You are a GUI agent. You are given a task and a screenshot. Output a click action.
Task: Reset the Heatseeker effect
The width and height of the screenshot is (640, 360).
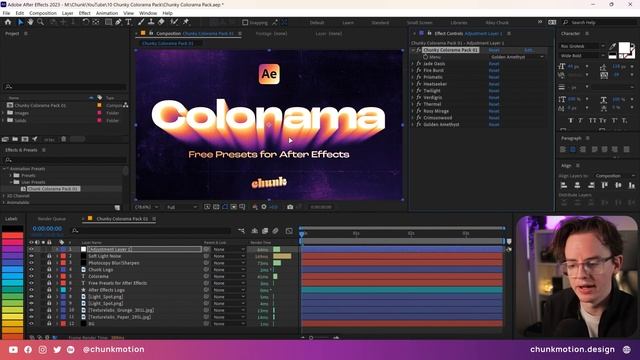(494, 84)
